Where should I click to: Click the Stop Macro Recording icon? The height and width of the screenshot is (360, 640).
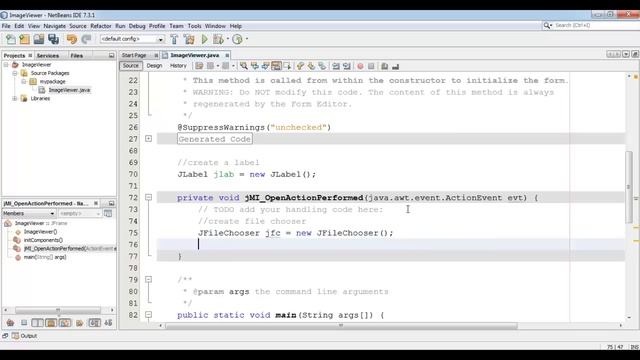(371, 66)
